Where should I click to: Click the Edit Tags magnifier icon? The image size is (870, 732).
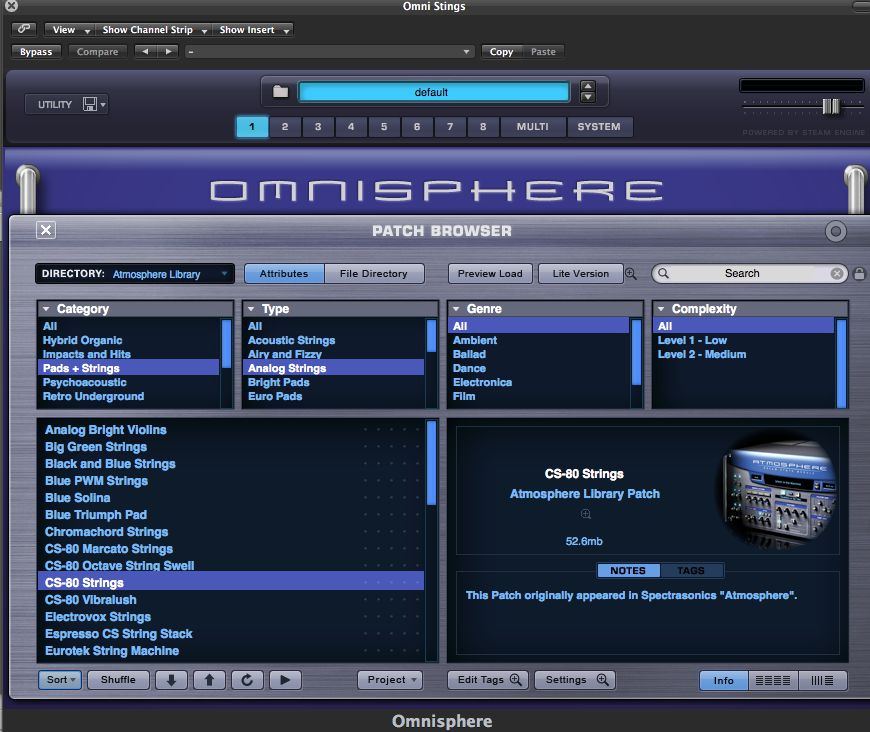(x=515, y=680)
